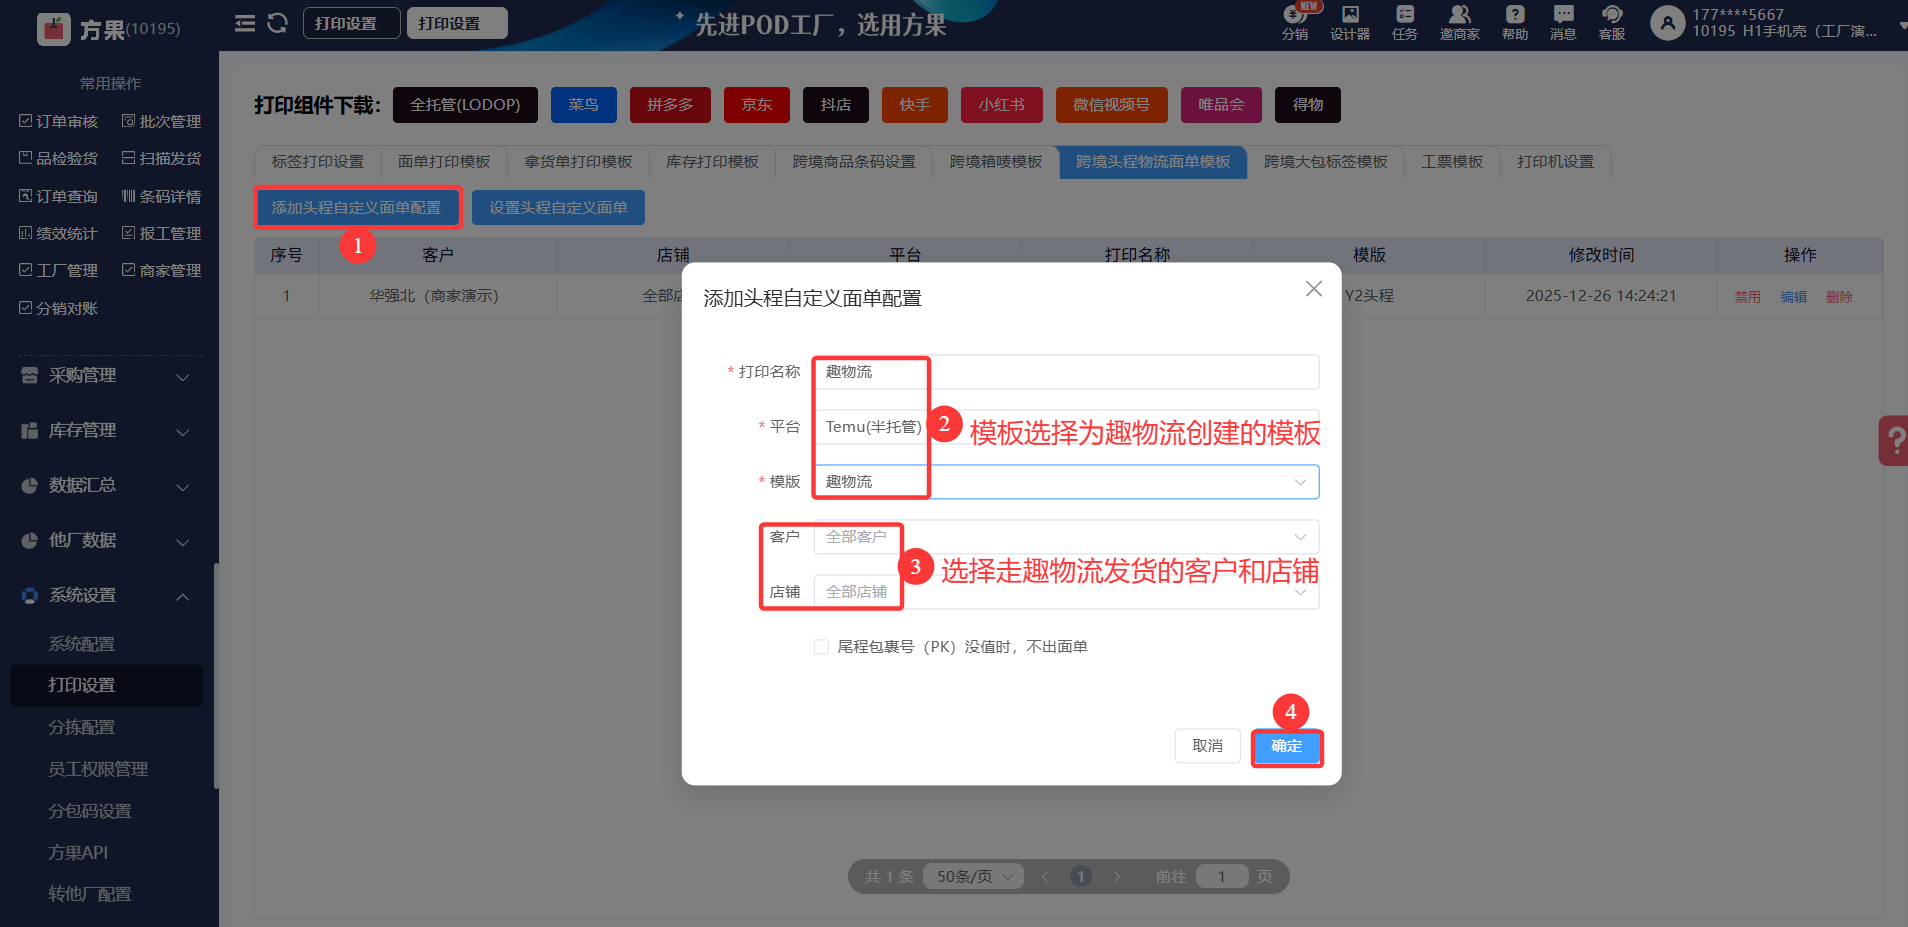Switch to the 工票模板 tab
The width and height of the screenshot is (1908, 927).
pyautogui.click(x=1453, y=162)
